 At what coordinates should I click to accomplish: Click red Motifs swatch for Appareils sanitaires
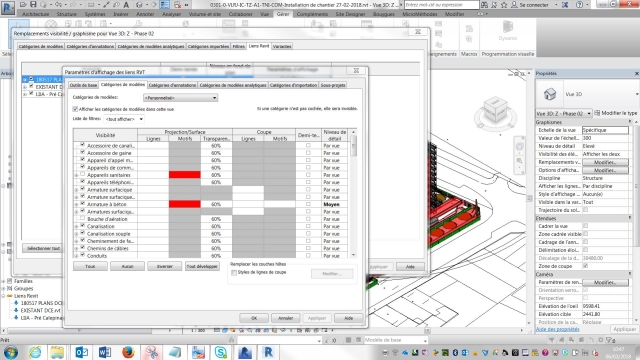(184, 175)
